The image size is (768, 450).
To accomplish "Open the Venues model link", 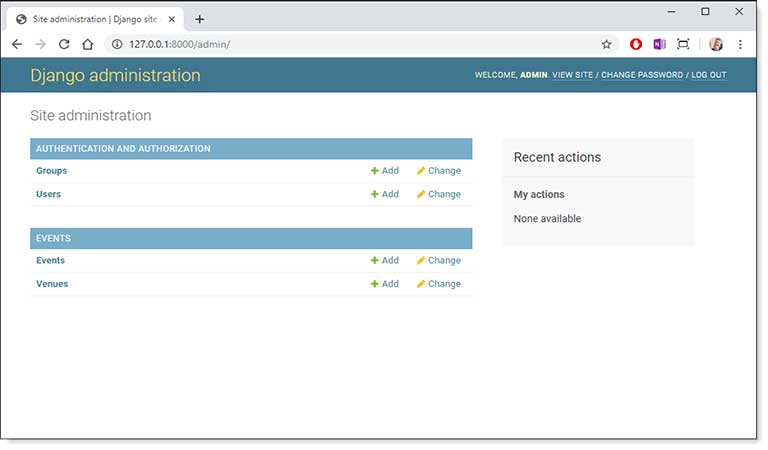I will [52, 284].
